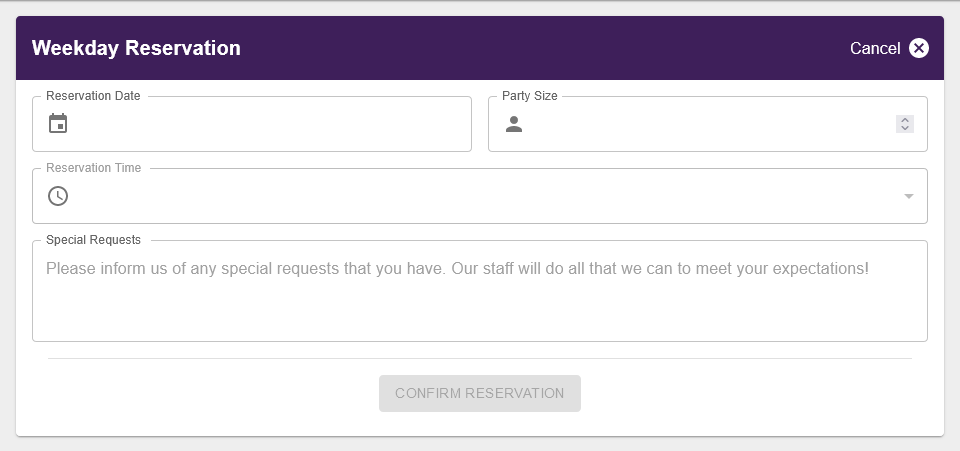Click the person icon in Party Size
Viewport: 960px width, 451px height.
[x=514, y=124]
